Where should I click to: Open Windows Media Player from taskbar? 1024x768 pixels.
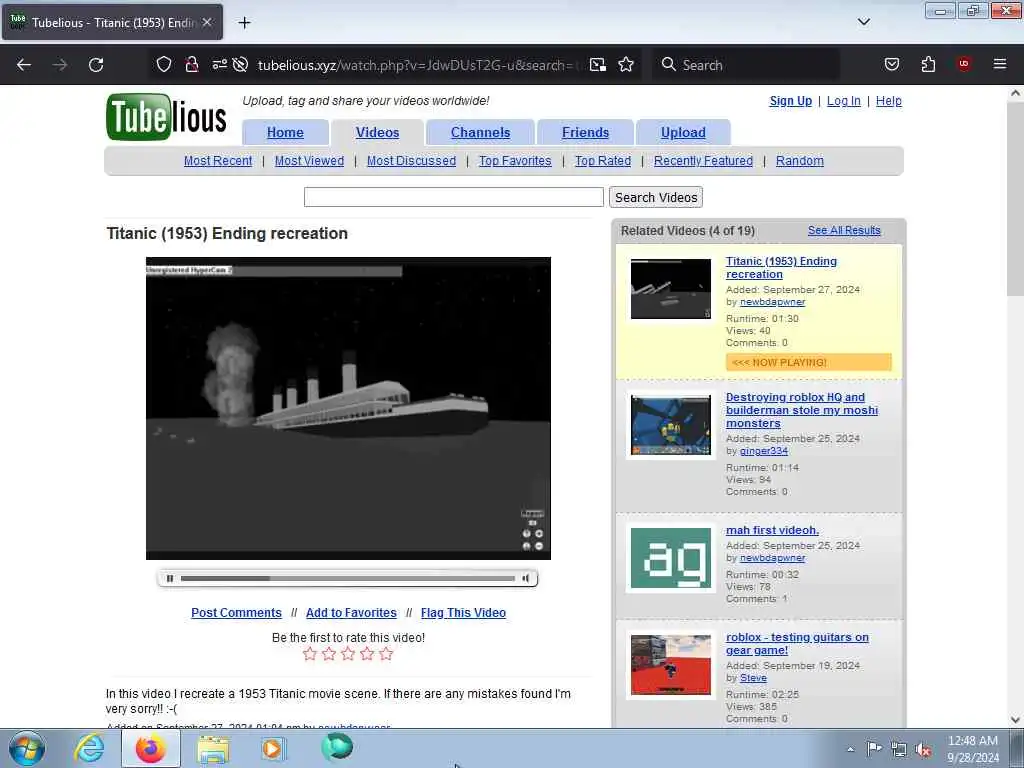[273, 748]
